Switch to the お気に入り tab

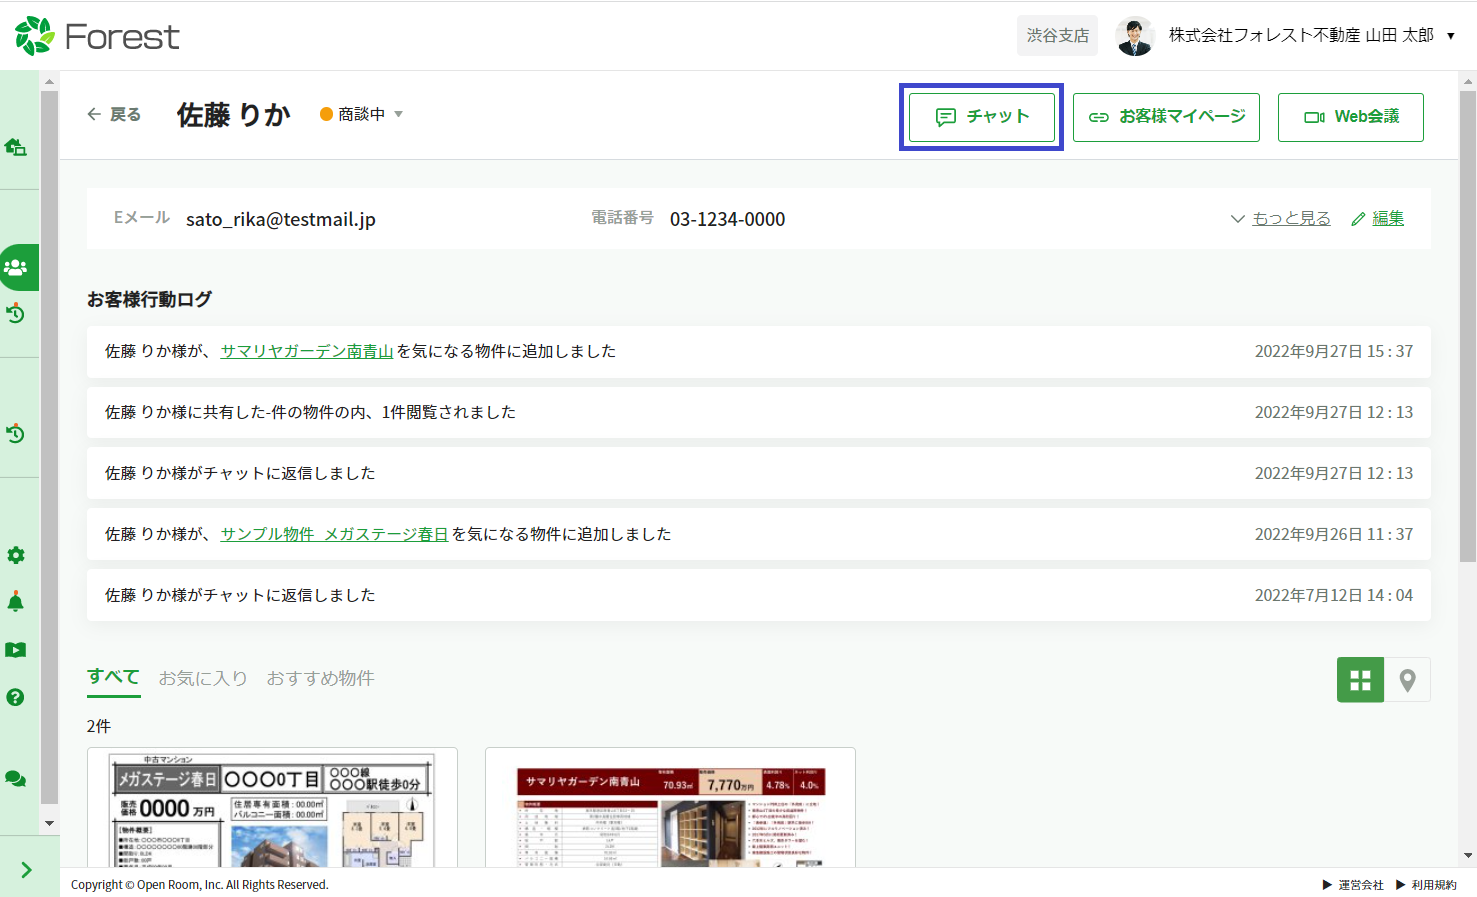coord(203,678)
